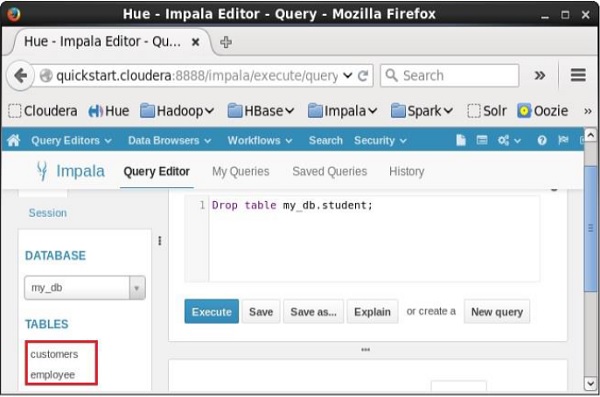The width and height of the screenshot is (600, 397).
Task: Open the History tab
Action: point(406,172)
